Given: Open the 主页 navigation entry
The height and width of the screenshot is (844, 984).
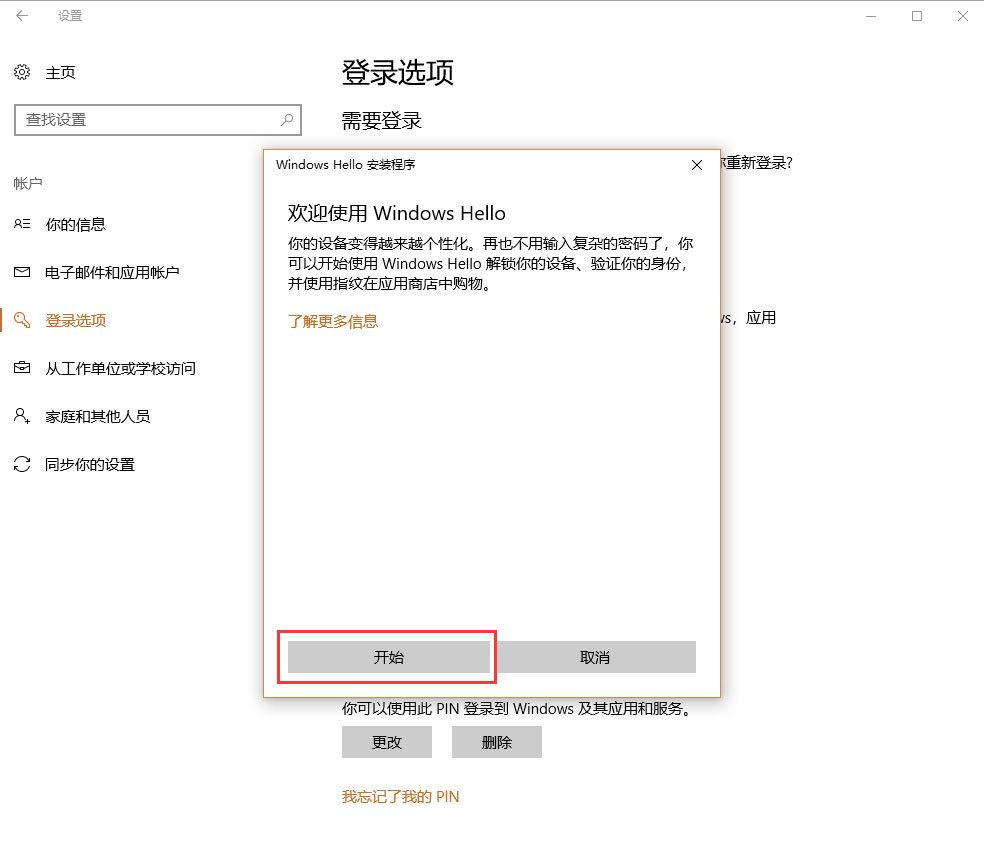Looking at the screenshot, I should coord(59,72).
